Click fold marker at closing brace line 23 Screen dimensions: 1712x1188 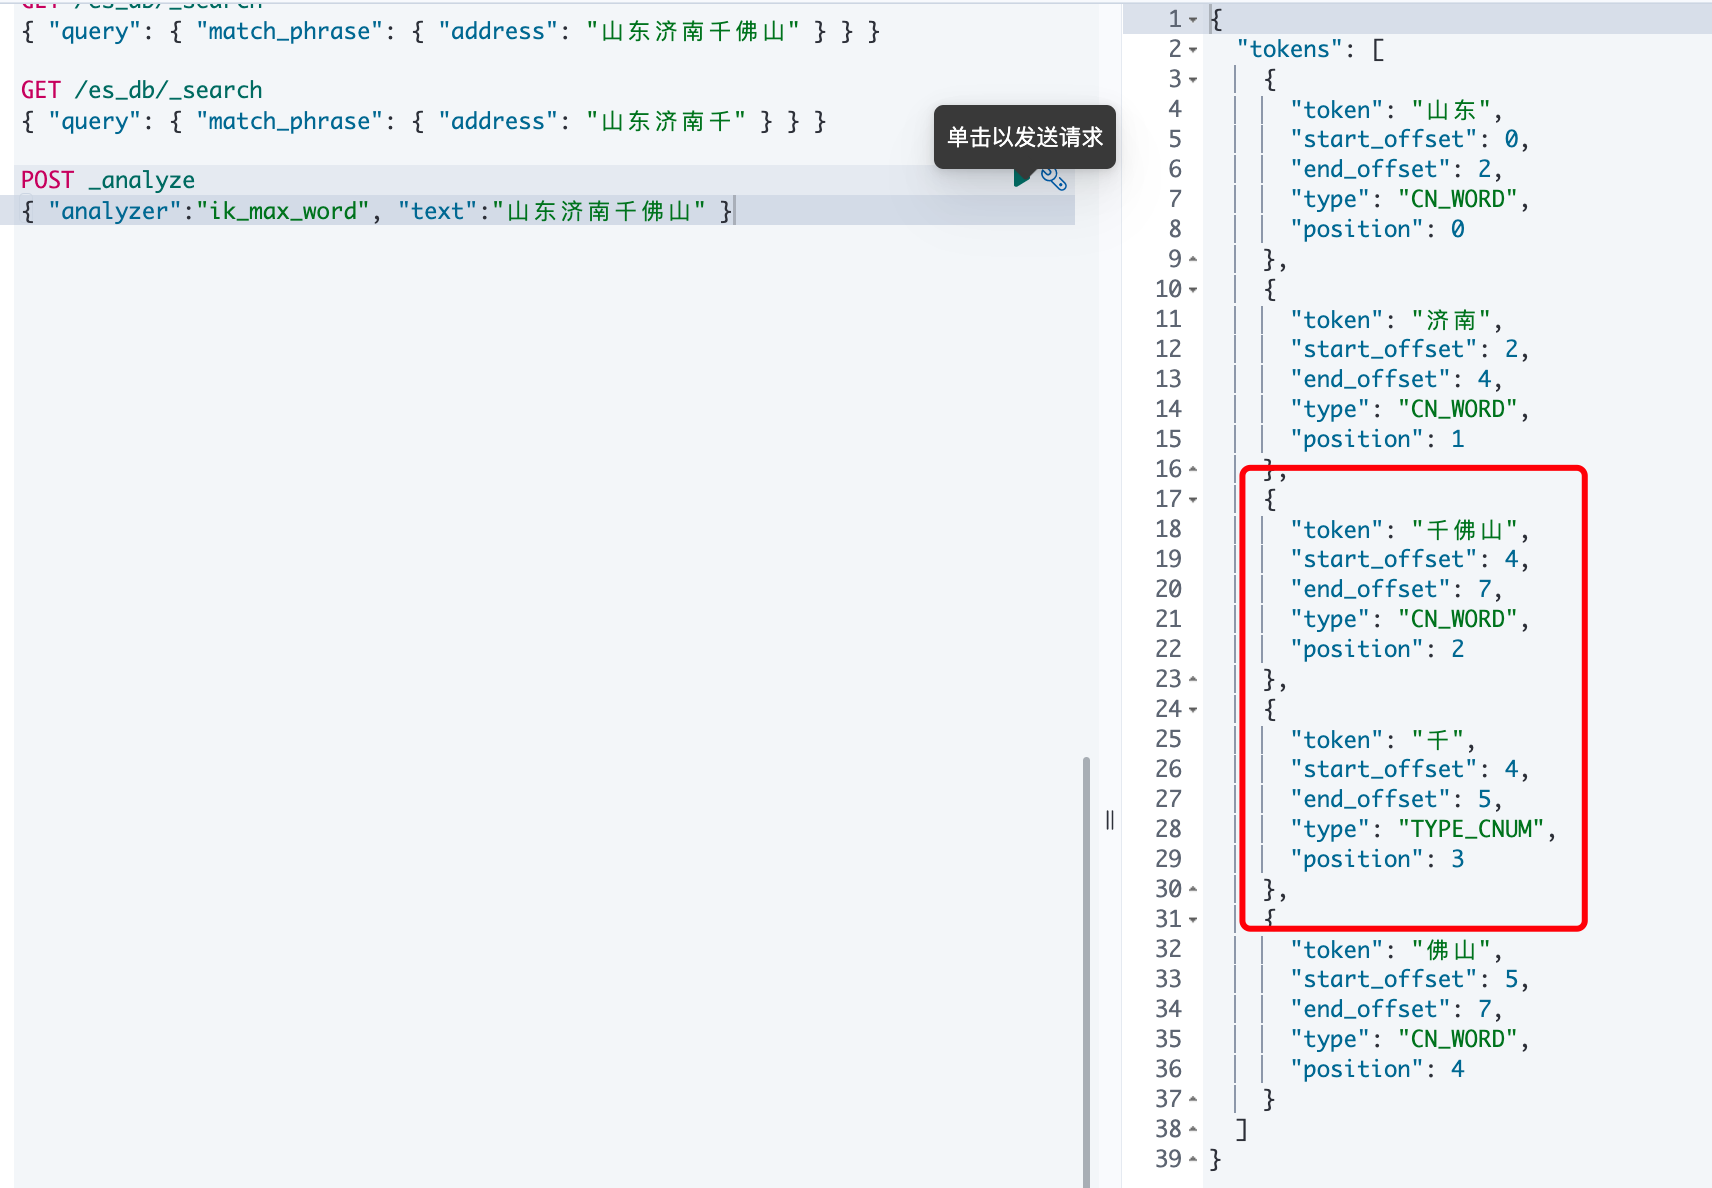pos(1193,679)
